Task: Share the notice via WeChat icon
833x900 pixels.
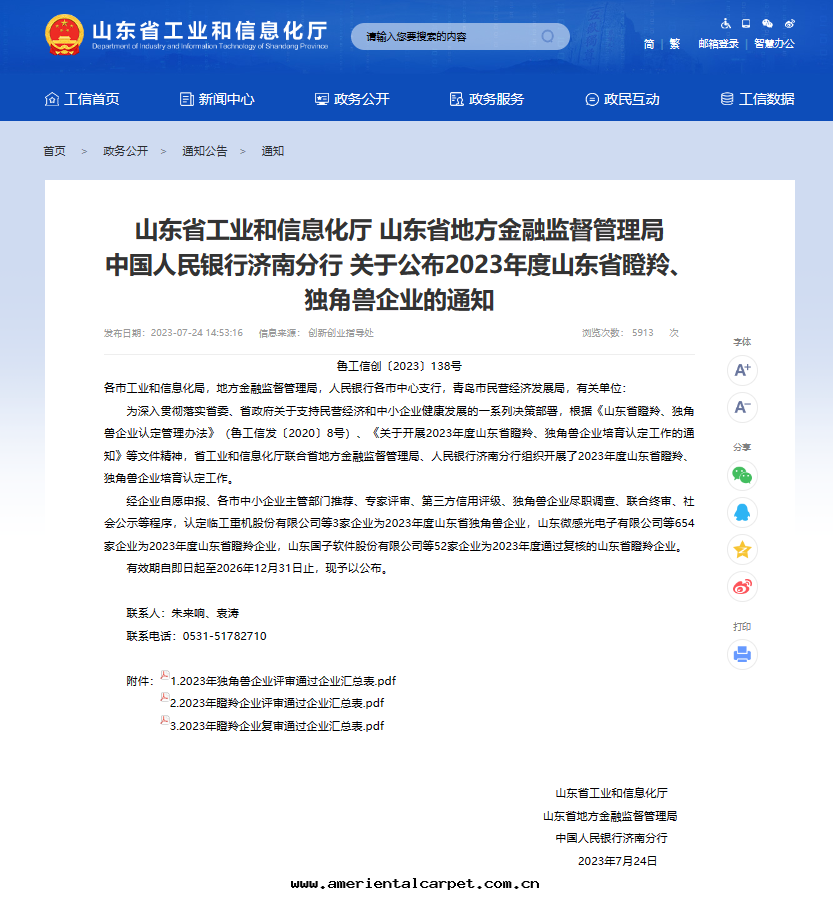Action: point(742,475)
